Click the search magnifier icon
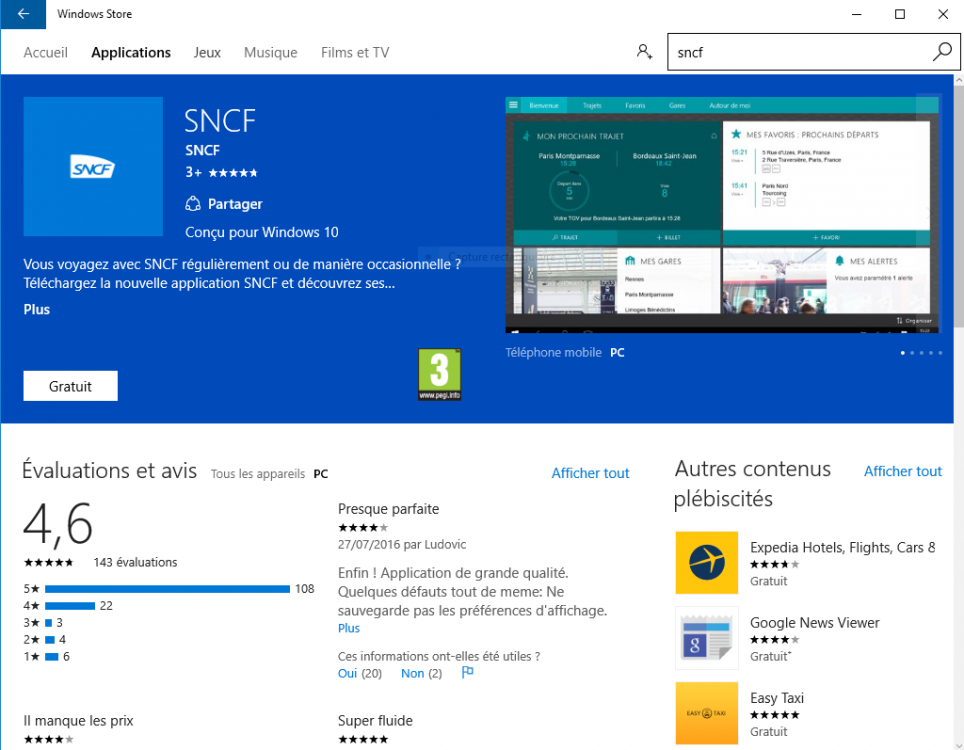This screenshot has width=964, height=750. point(941,52)
